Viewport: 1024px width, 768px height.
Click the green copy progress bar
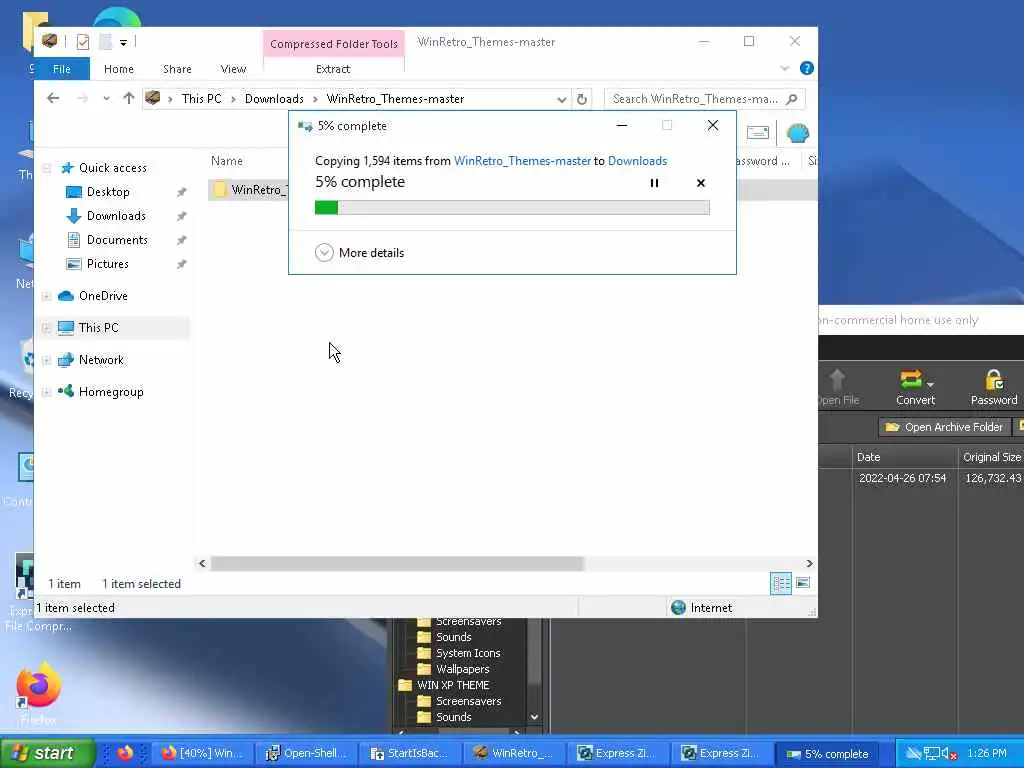pos(512,208)
